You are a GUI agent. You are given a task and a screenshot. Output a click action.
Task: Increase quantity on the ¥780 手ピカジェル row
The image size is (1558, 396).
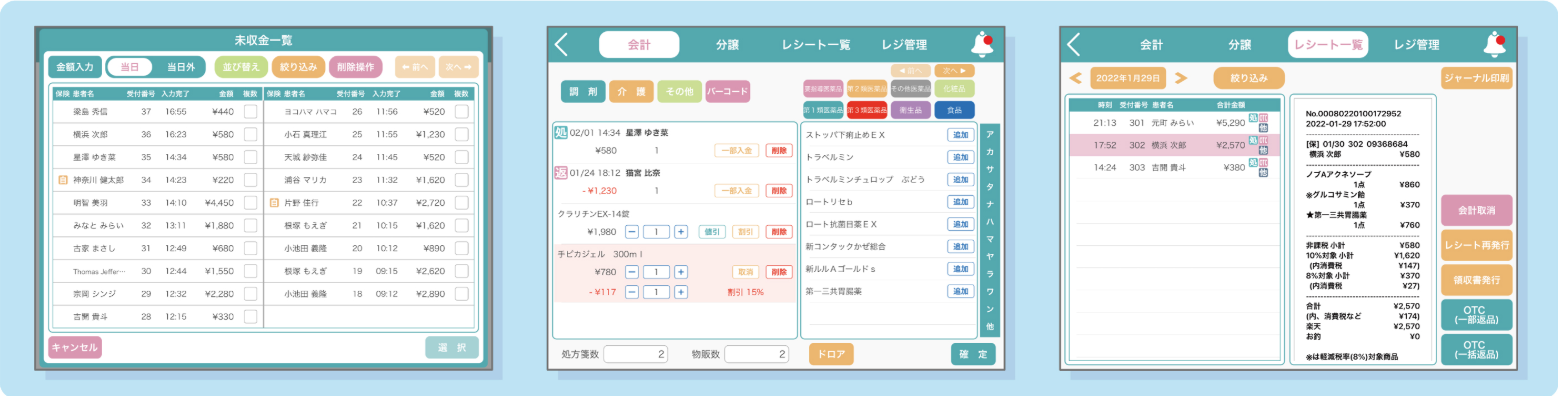pyautogui.click(x=680, y=272)
